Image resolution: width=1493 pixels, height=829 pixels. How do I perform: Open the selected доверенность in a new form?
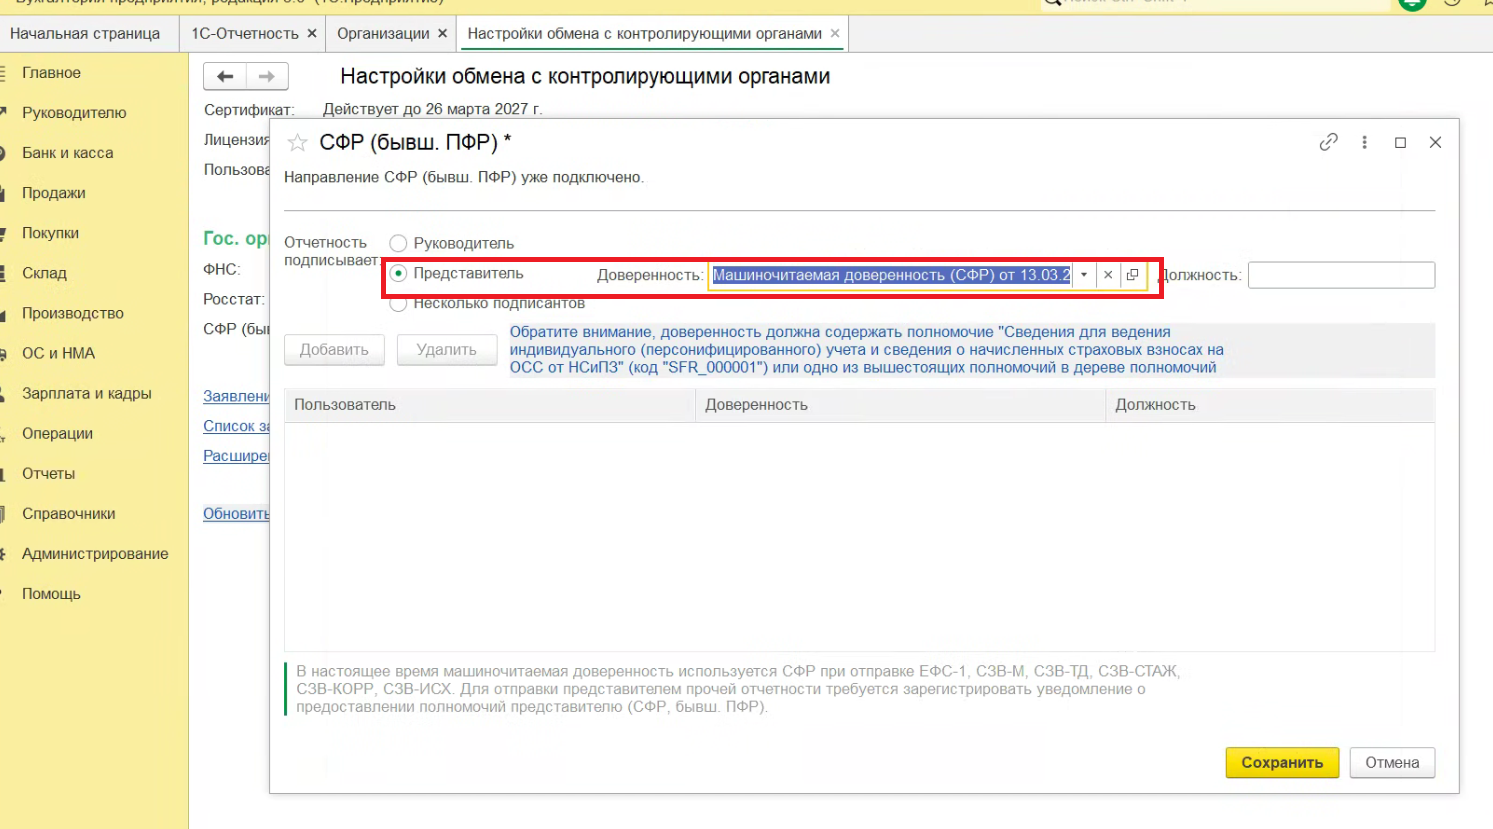[1132, 275]
